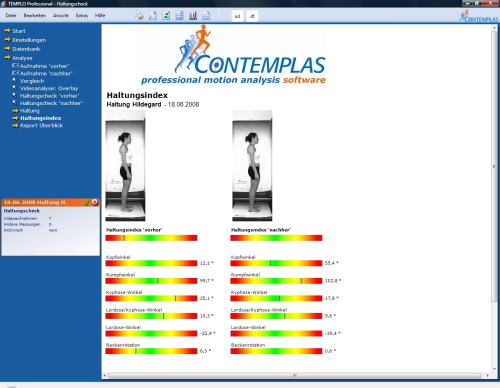Click arrow icon beside Report Überblick
Image resolution: width=500 pixels, height=388 pixels.
tap(15, 125)
